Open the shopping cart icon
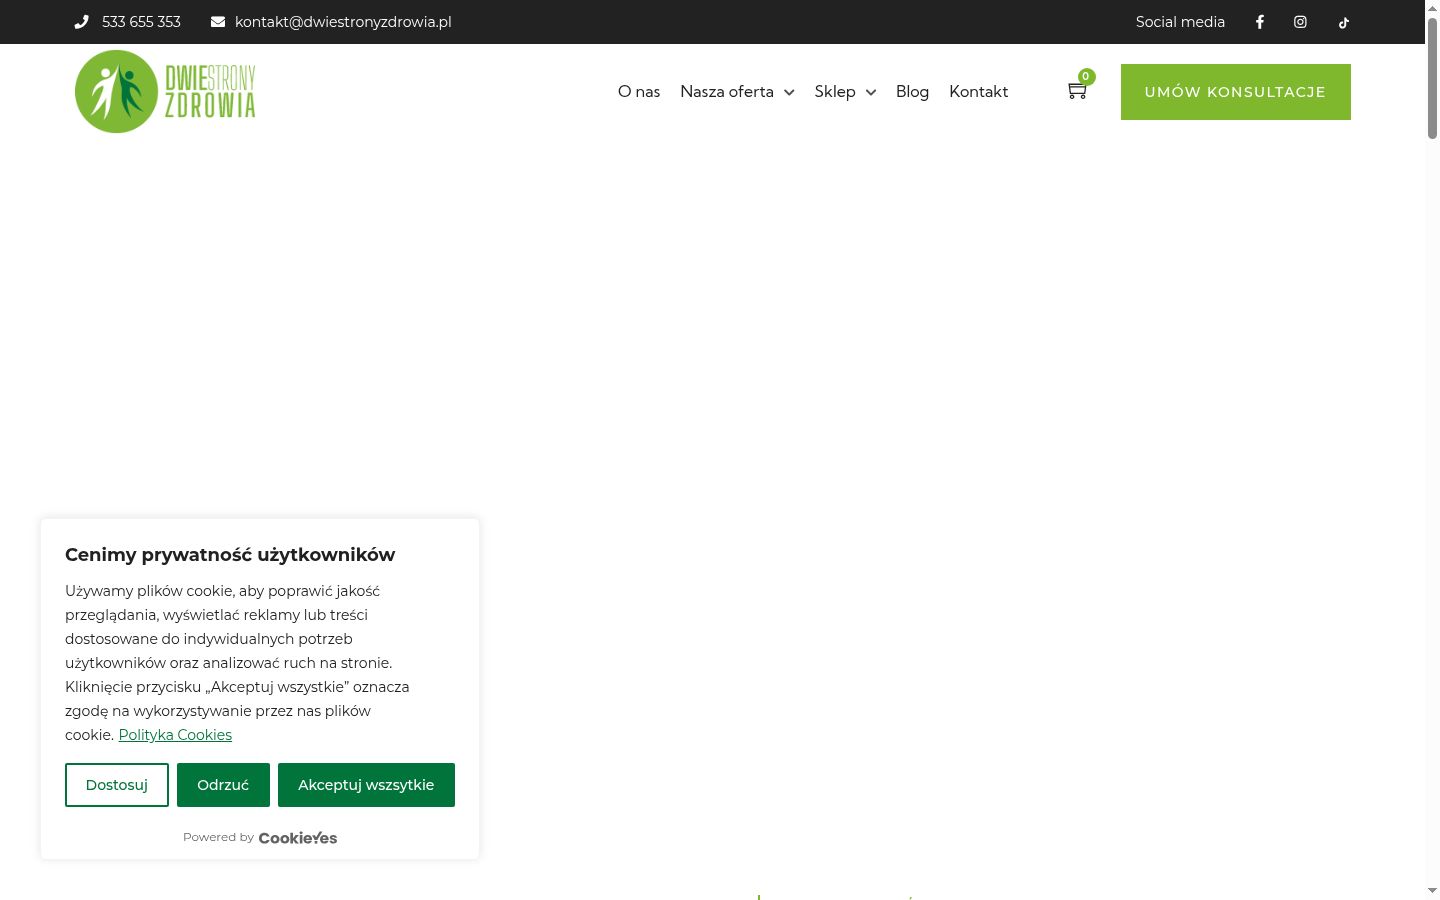The image size is (1440, 900). click(x=1077, y=91)
